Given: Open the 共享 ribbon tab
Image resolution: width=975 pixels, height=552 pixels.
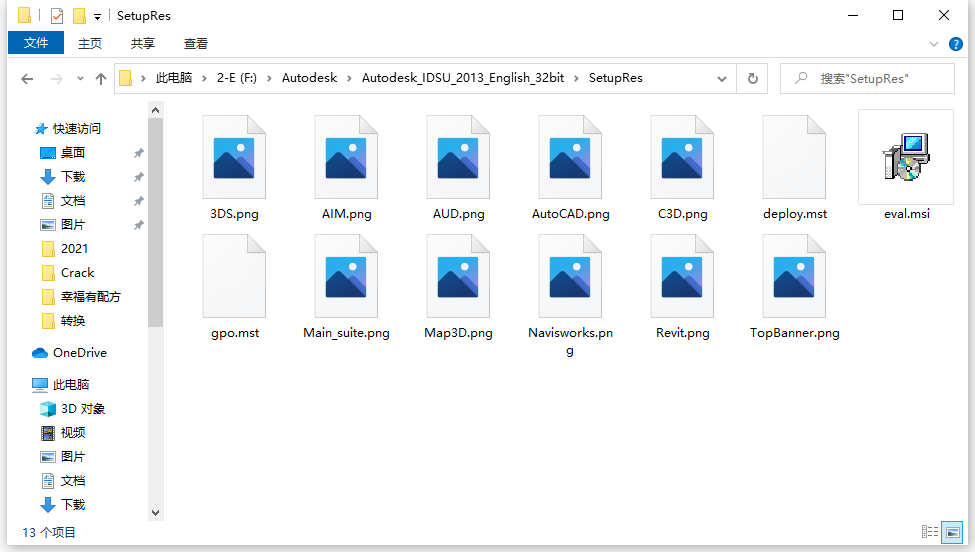Looking at the screenshot, I should (x=142, y=44).
